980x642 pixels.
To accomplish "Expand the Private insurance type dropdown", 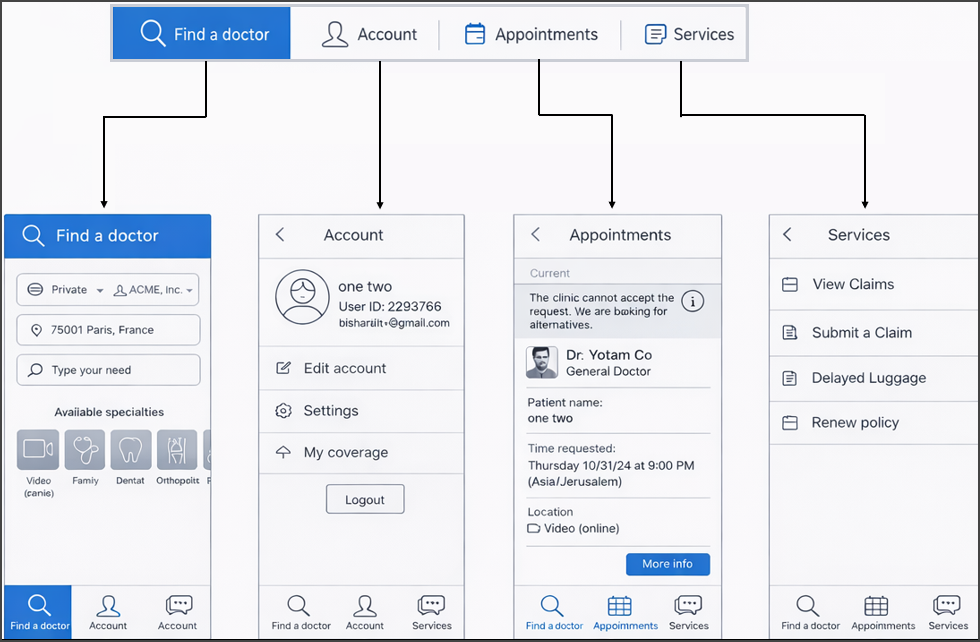I will 64,290.
